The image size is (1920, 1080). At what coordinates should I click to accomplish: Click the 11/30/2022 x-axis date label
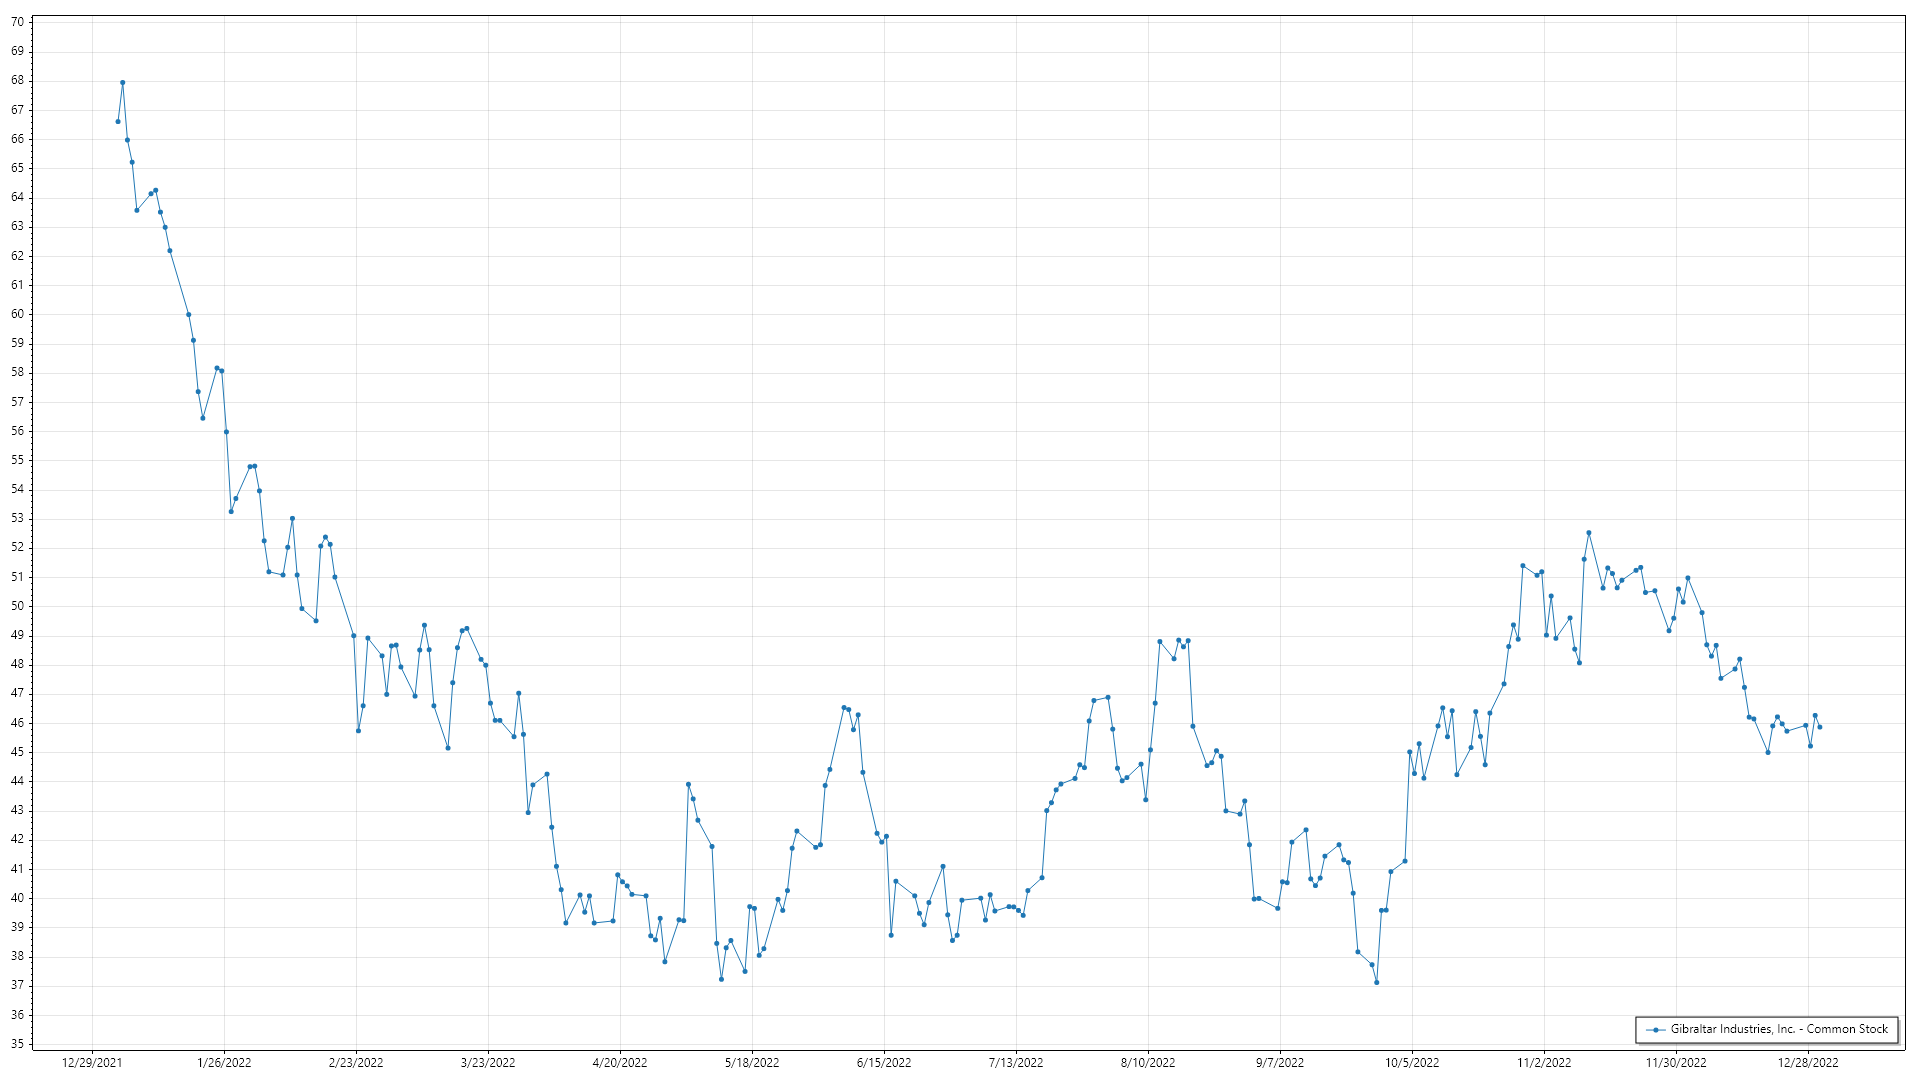(1676, 1063)
